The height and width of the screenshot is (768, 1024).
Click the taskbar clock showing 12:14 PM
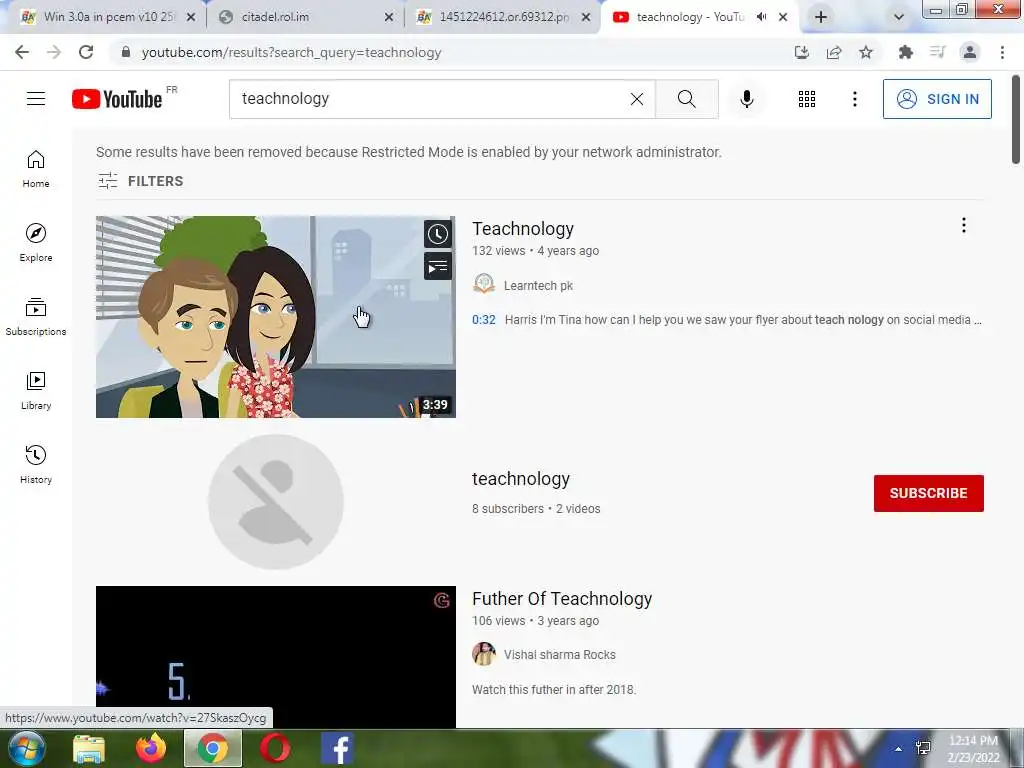pos(973,749)
